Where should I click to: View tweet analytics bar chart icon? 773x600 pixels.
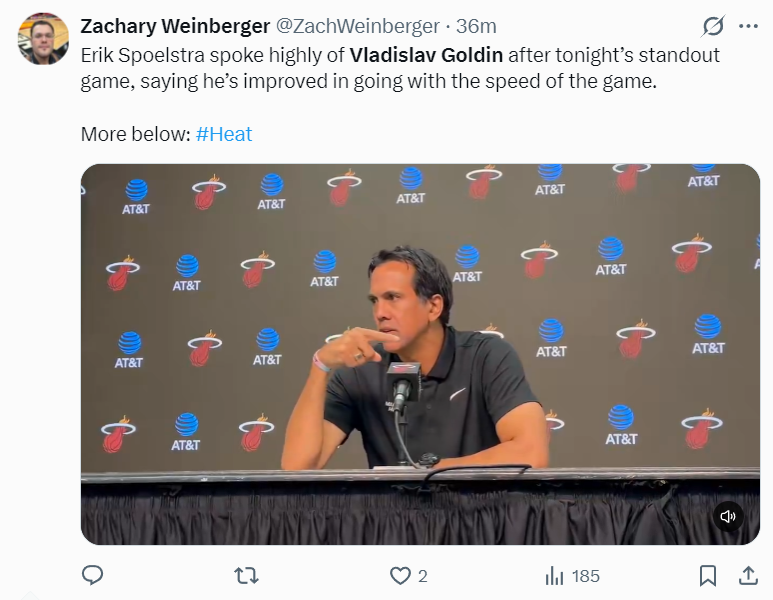pyautogui.click(x=554, y=575)
